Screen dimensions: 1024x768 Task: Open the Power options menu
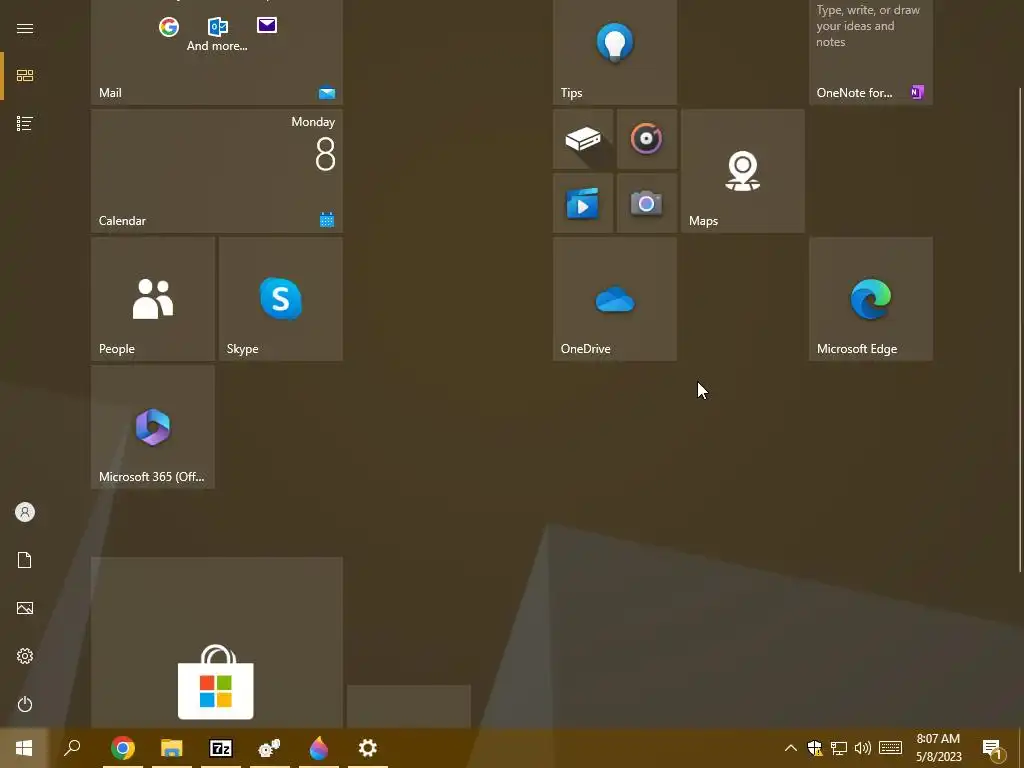pyautogui.click(x=25, y=704)
